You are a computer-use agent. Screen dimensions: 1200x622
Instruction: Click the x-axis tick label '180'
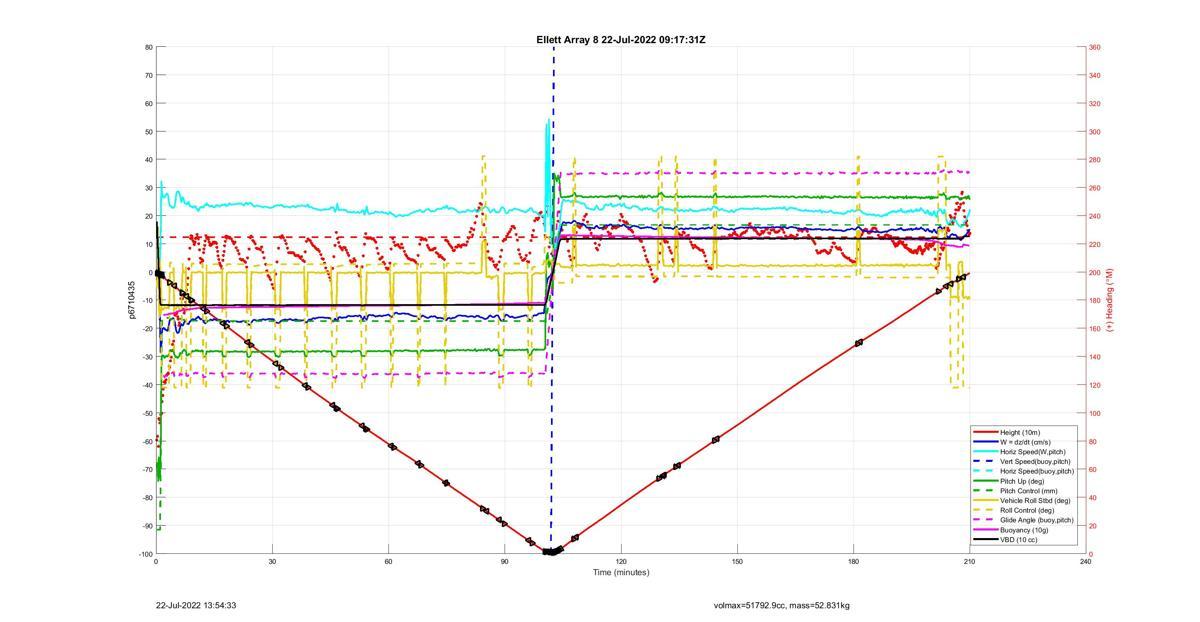853,562
